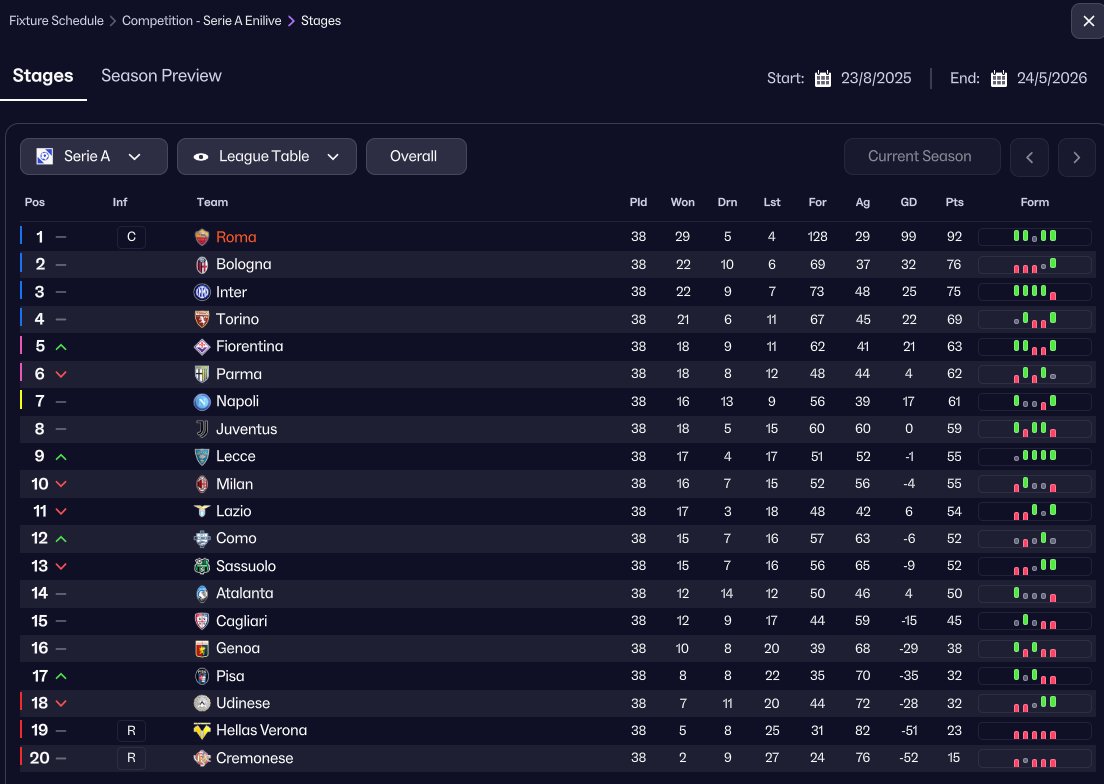This screenshot has width=1104, height=784.
Task: Expand the League Table view dropdown
Action: click(266, 156)
